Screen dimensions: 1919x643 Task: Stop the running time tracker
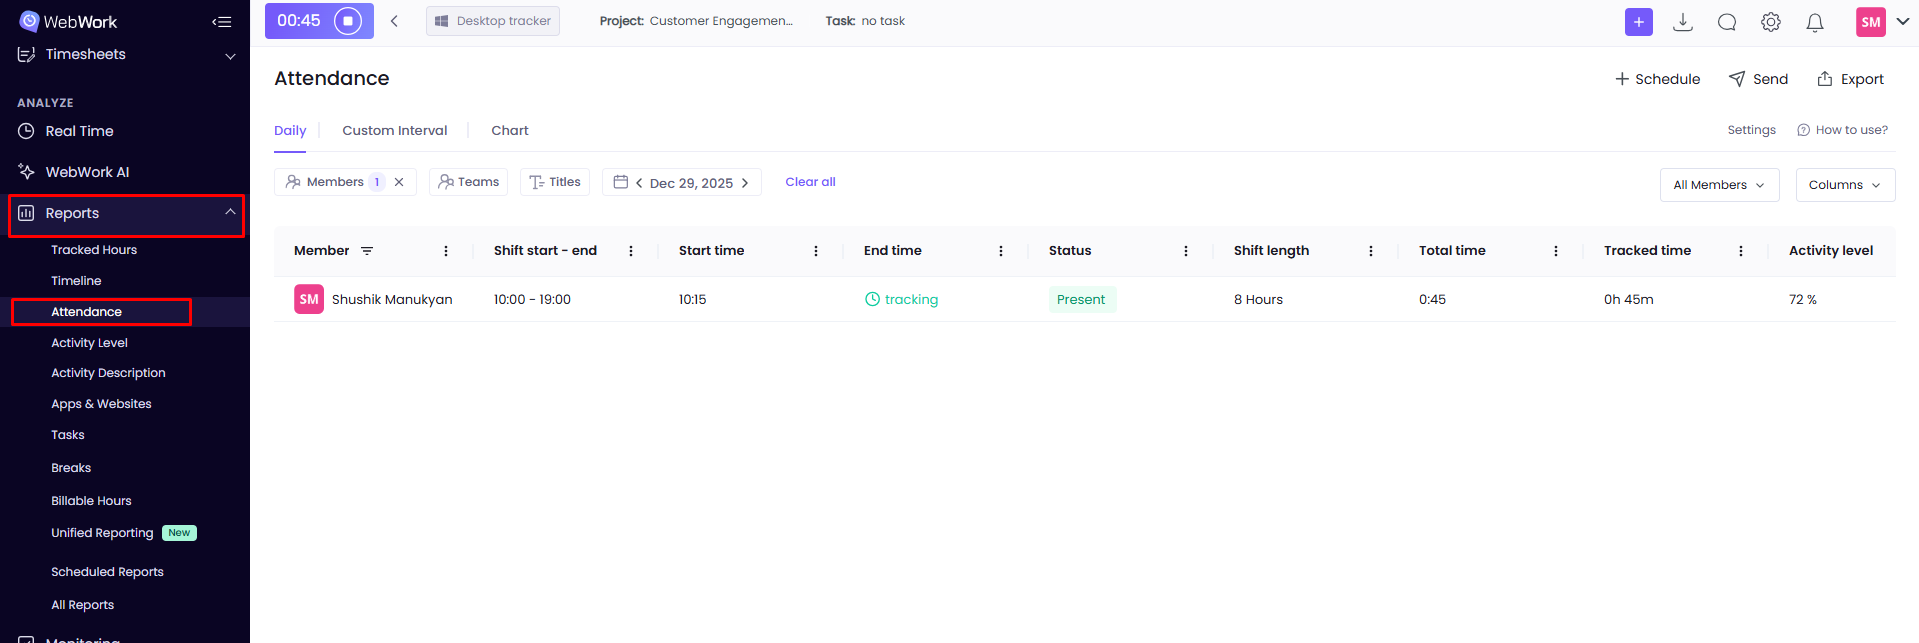348,21
